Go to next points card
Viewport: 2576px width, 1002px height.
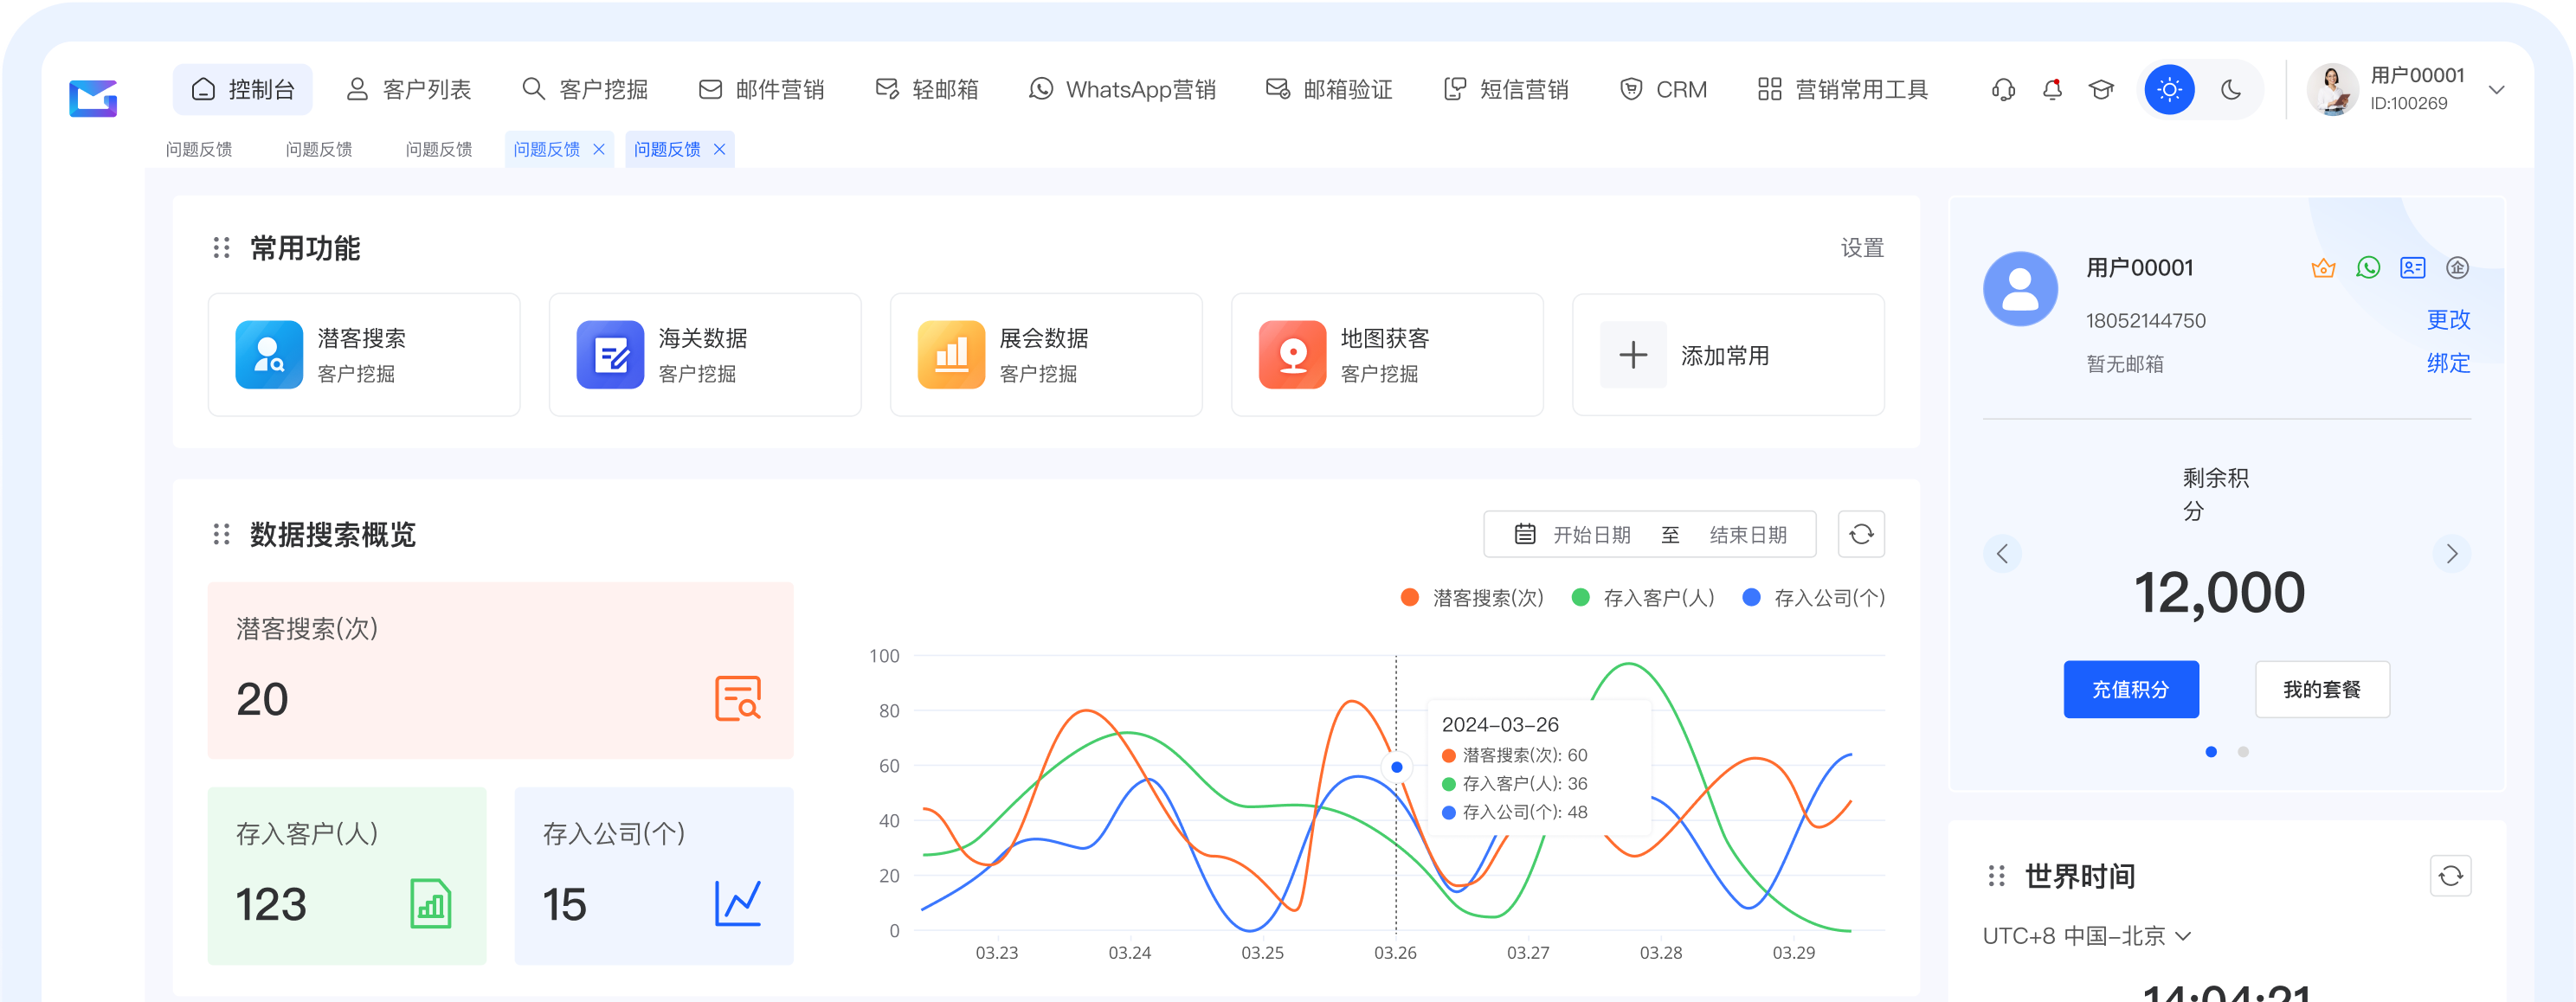pos(2451,554)
